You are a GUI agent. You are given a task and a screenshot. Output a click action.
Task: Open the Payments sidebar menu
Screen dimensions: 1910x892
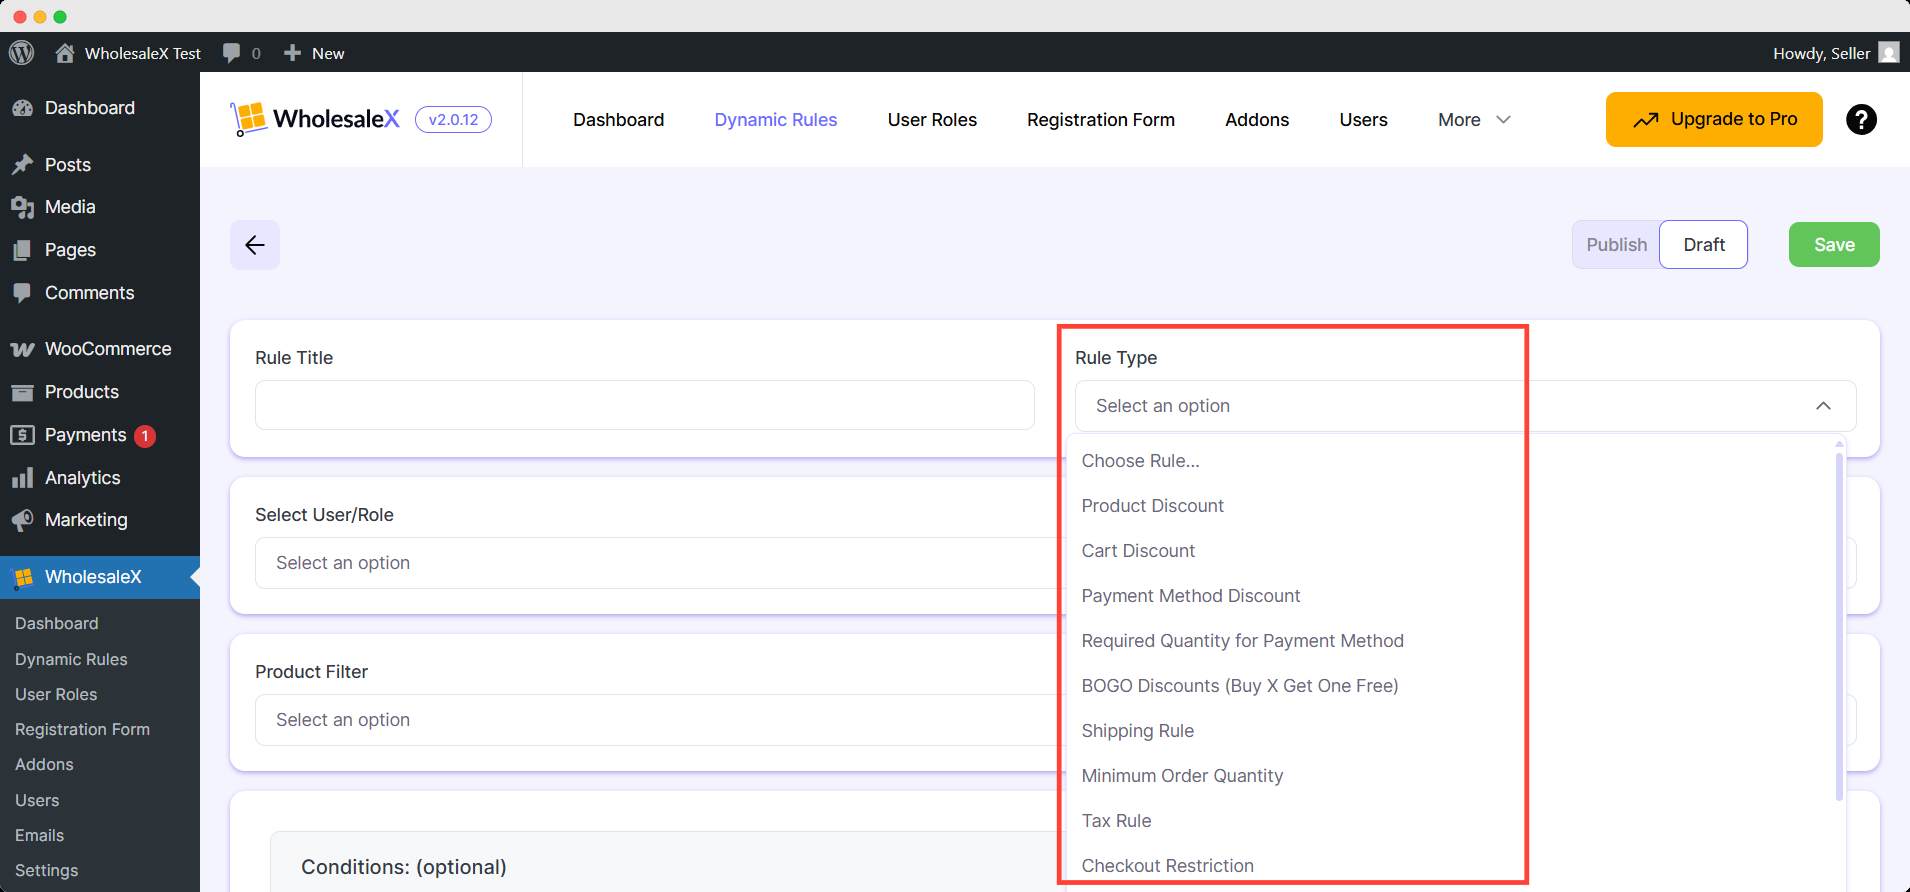coord(100,435)
